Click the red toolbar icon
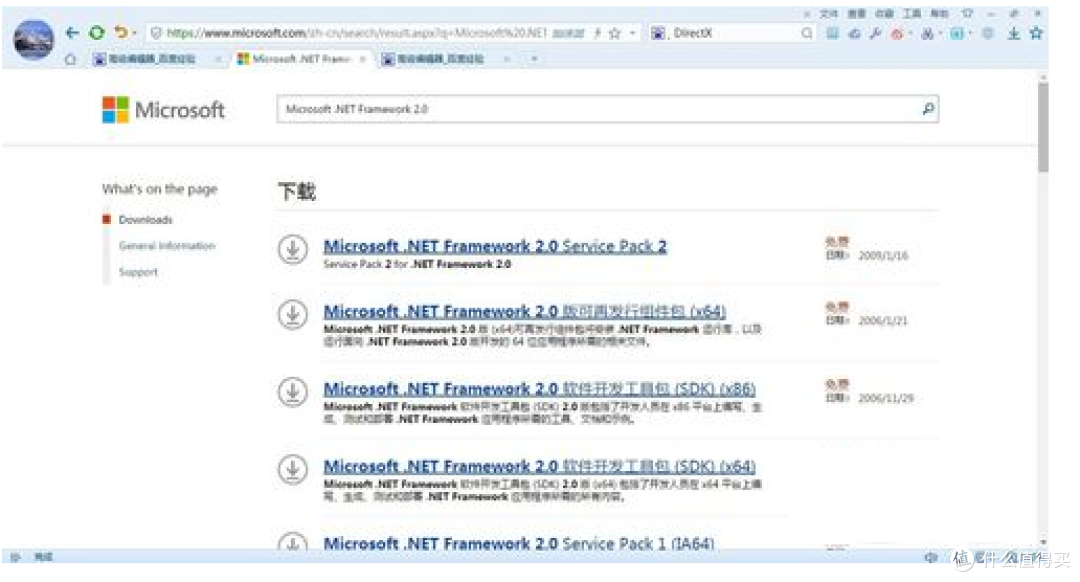Image resolution: width=1080 pixels, height=582 pixels. [x=897, y=33]
